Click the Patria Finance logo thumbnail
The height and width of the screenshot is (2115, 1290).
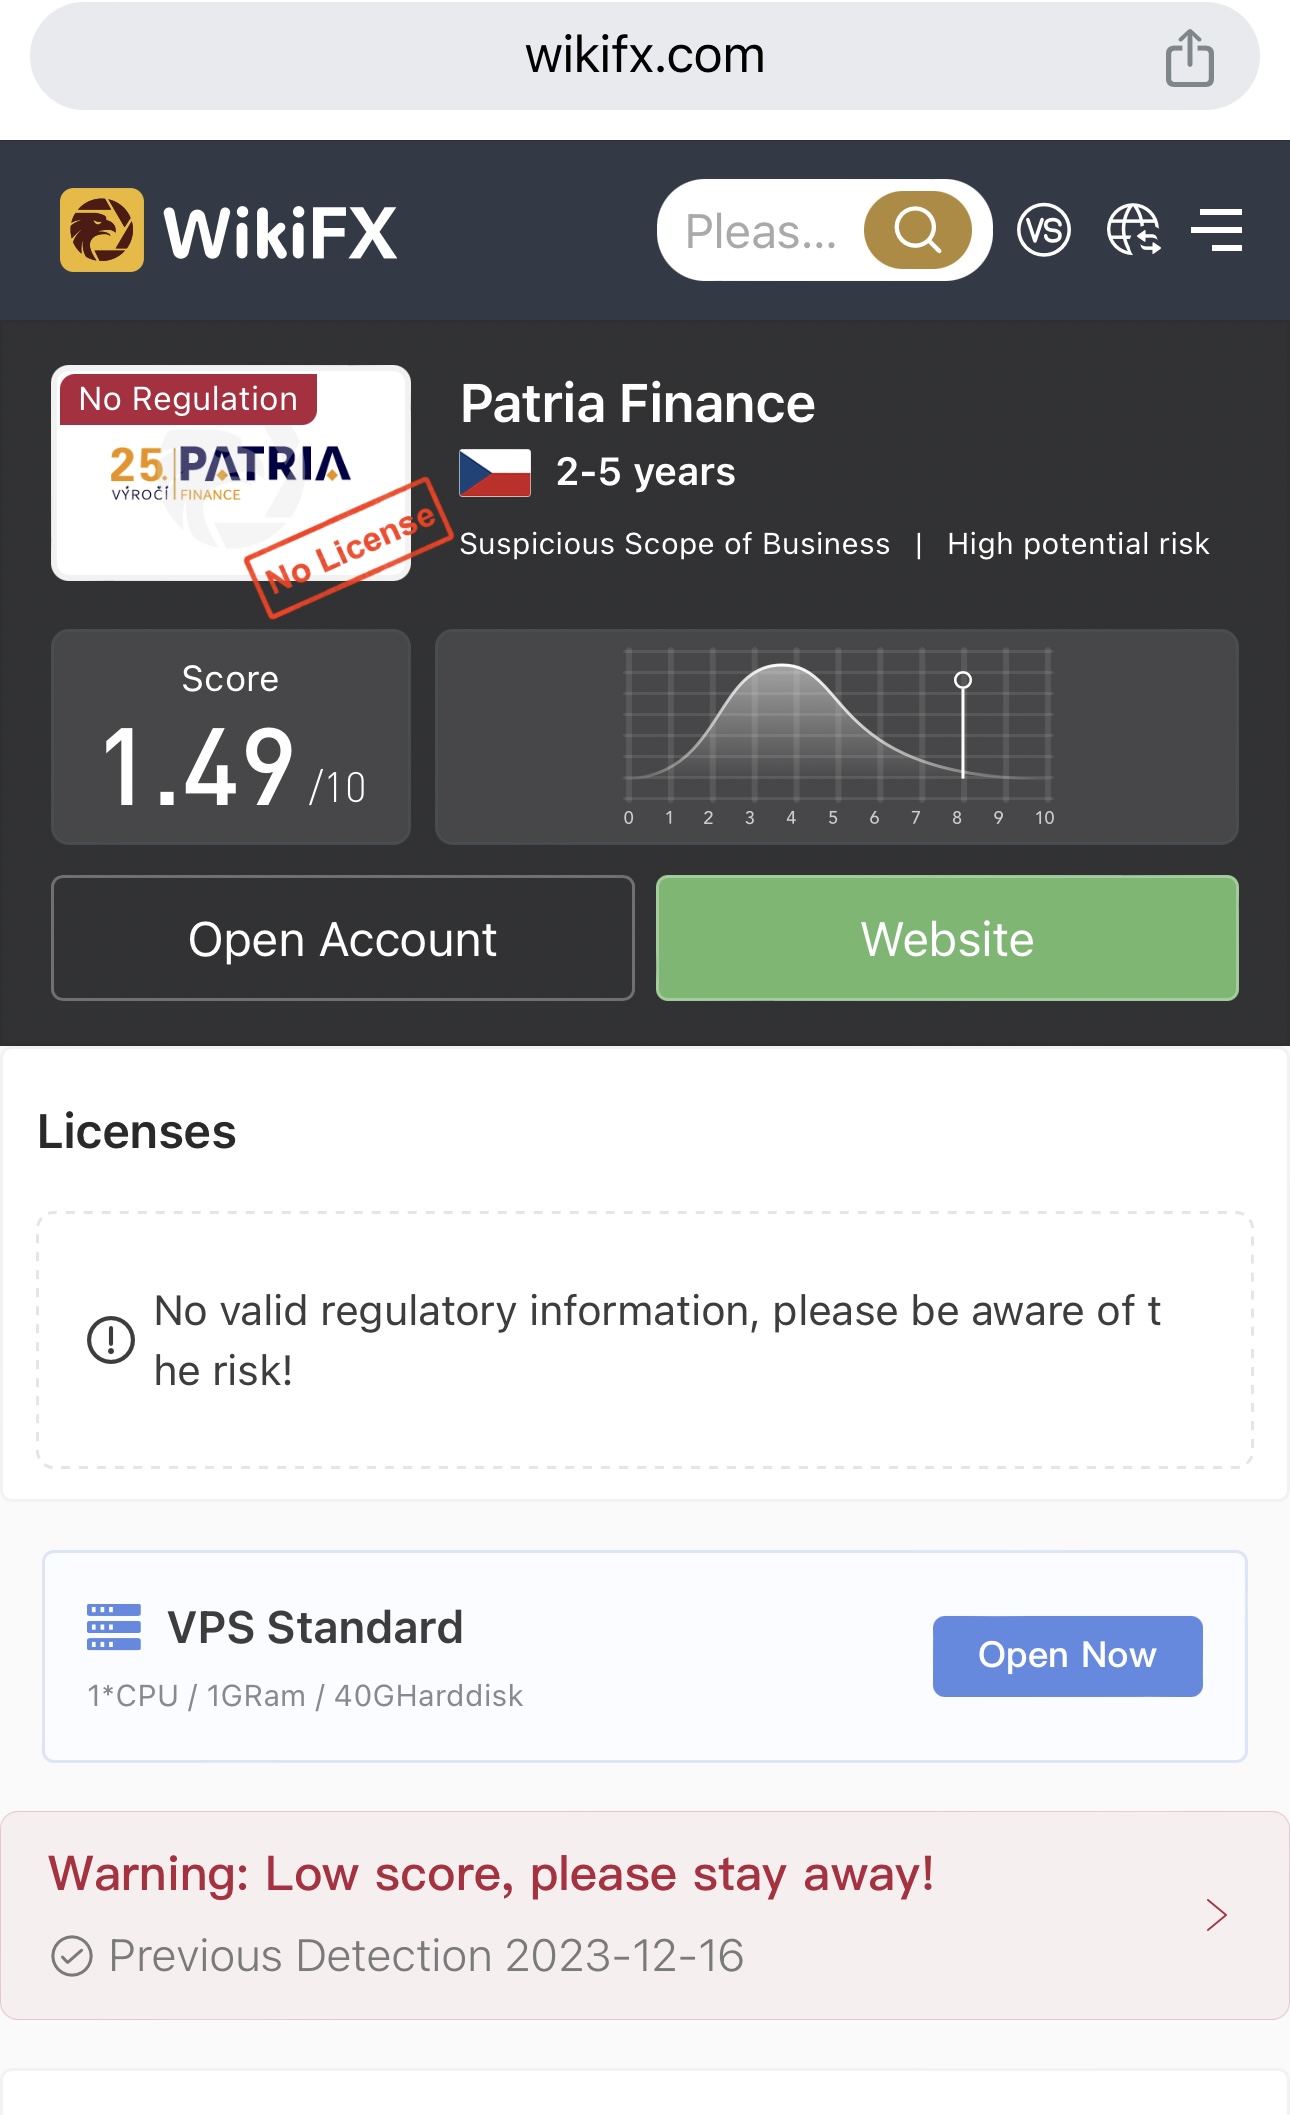pos(231,473)
